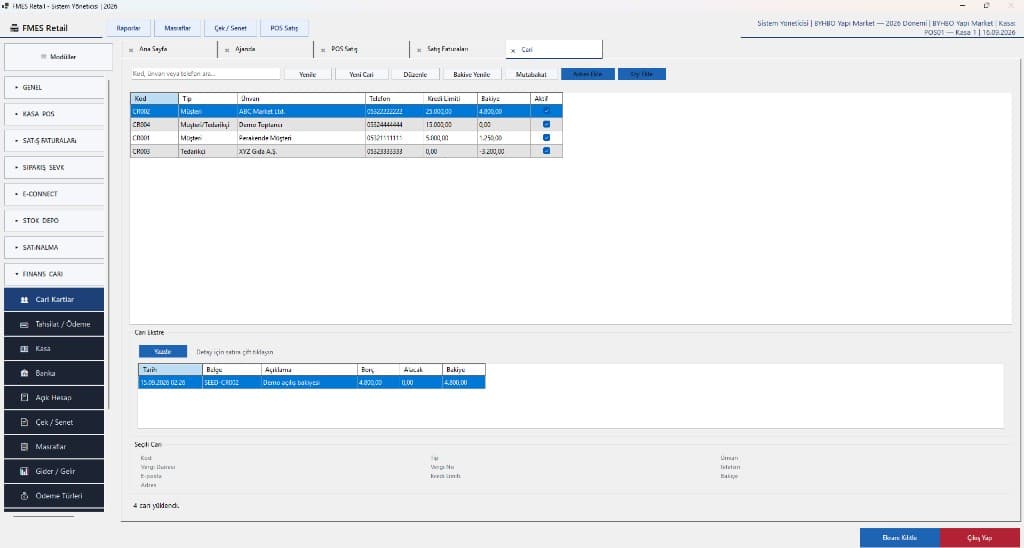
Task: Log out with Çıkış Yap
Action: click(980, 538)
